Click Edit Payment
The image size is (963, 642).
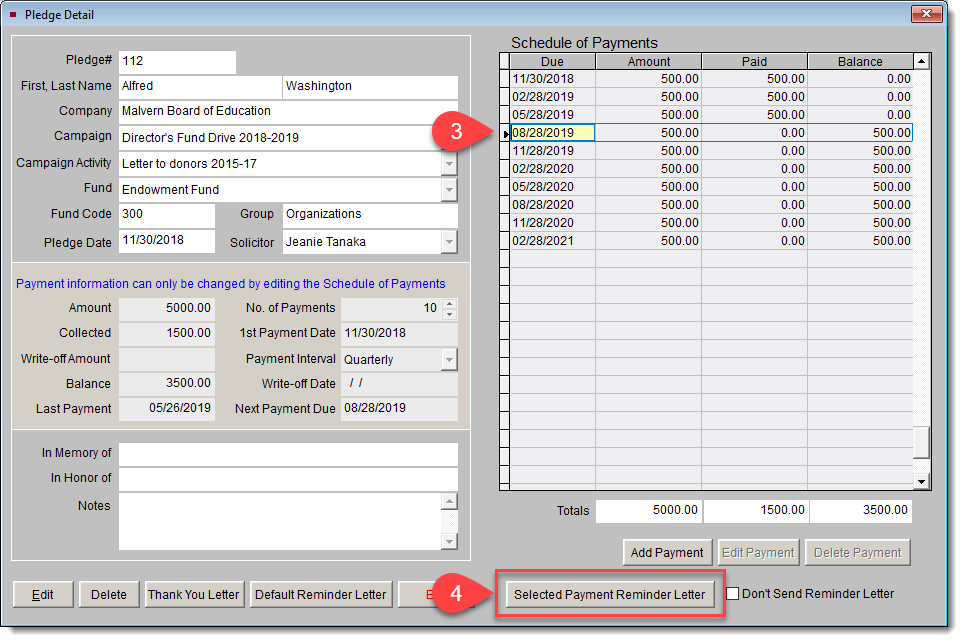tap(758, 552)
